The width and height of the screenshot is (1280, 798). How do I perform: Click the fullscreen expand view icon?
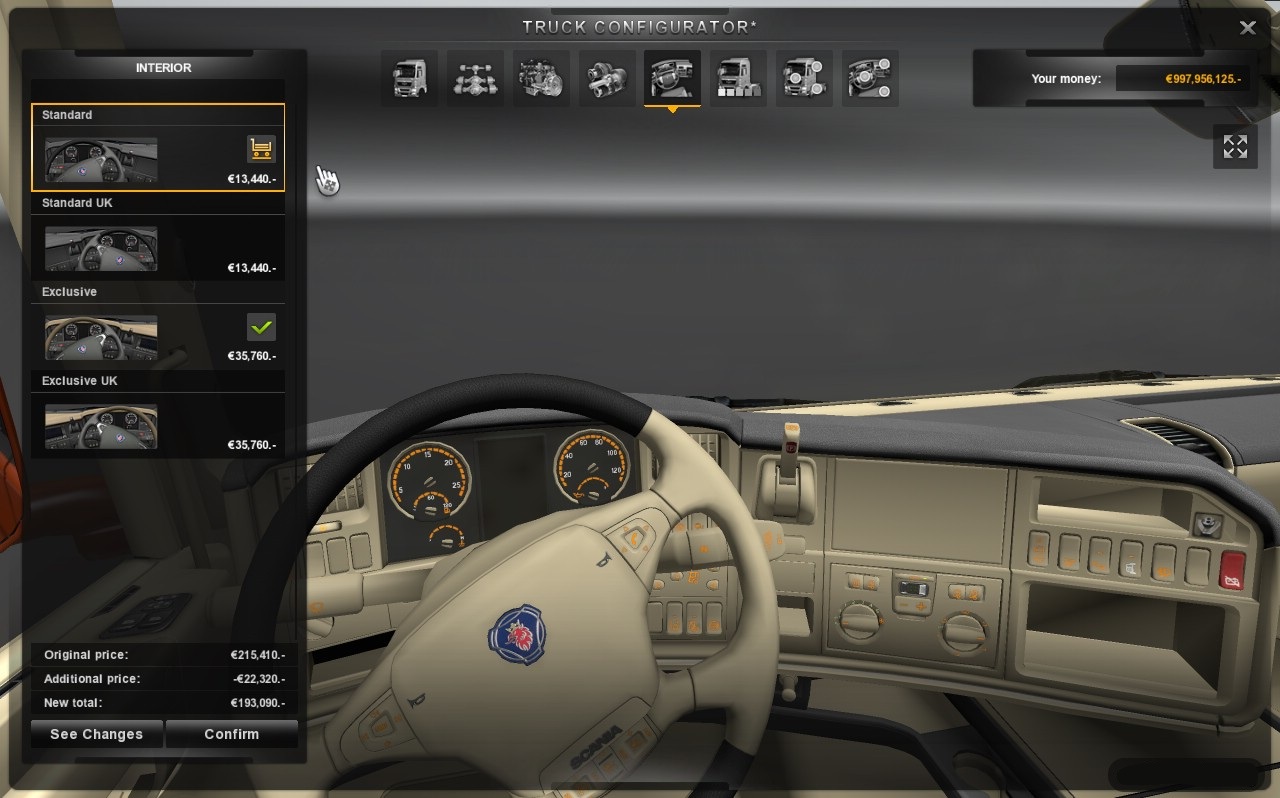[x=1235, y=147]
